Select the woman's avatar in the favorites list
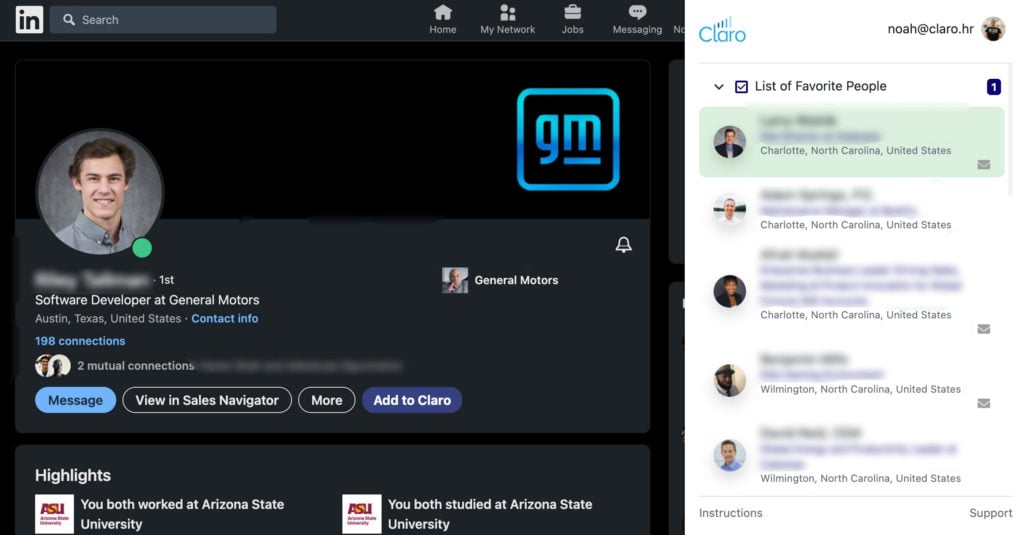 [x=729, y=291]
